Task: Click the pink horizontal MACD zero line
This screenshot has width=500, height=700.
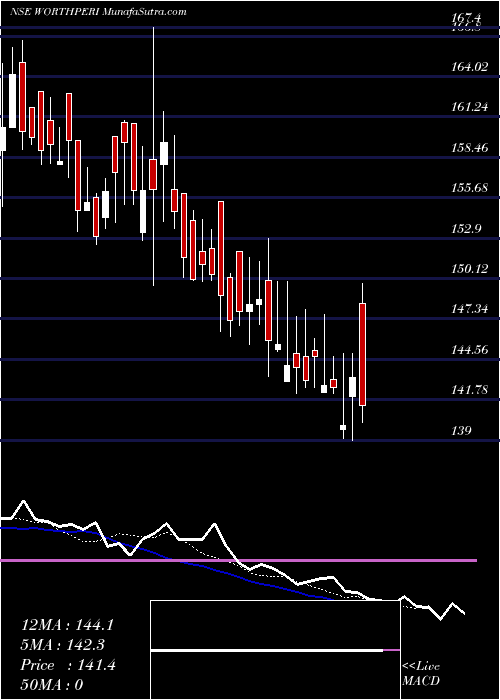Action: [238, 560]
